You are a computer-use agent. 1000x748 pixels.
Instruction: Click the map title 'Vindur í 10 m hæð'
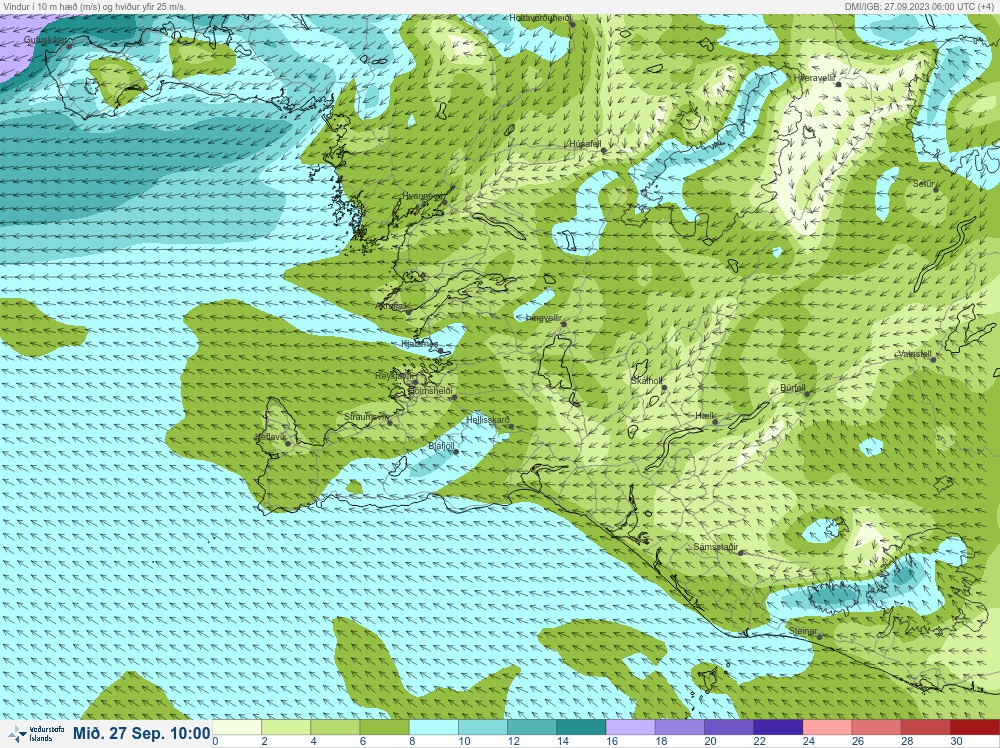click(40, 6)
